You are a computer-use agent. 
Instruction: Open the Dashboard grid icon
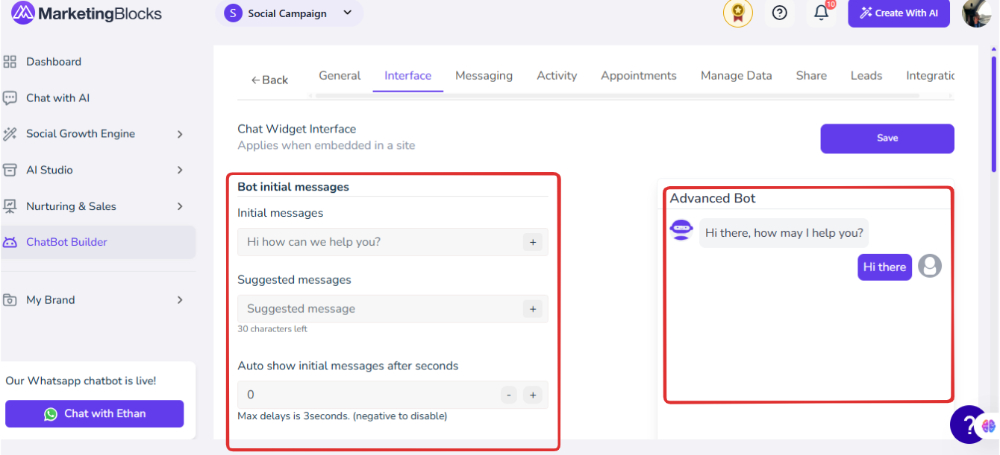[x=10, y=62]
